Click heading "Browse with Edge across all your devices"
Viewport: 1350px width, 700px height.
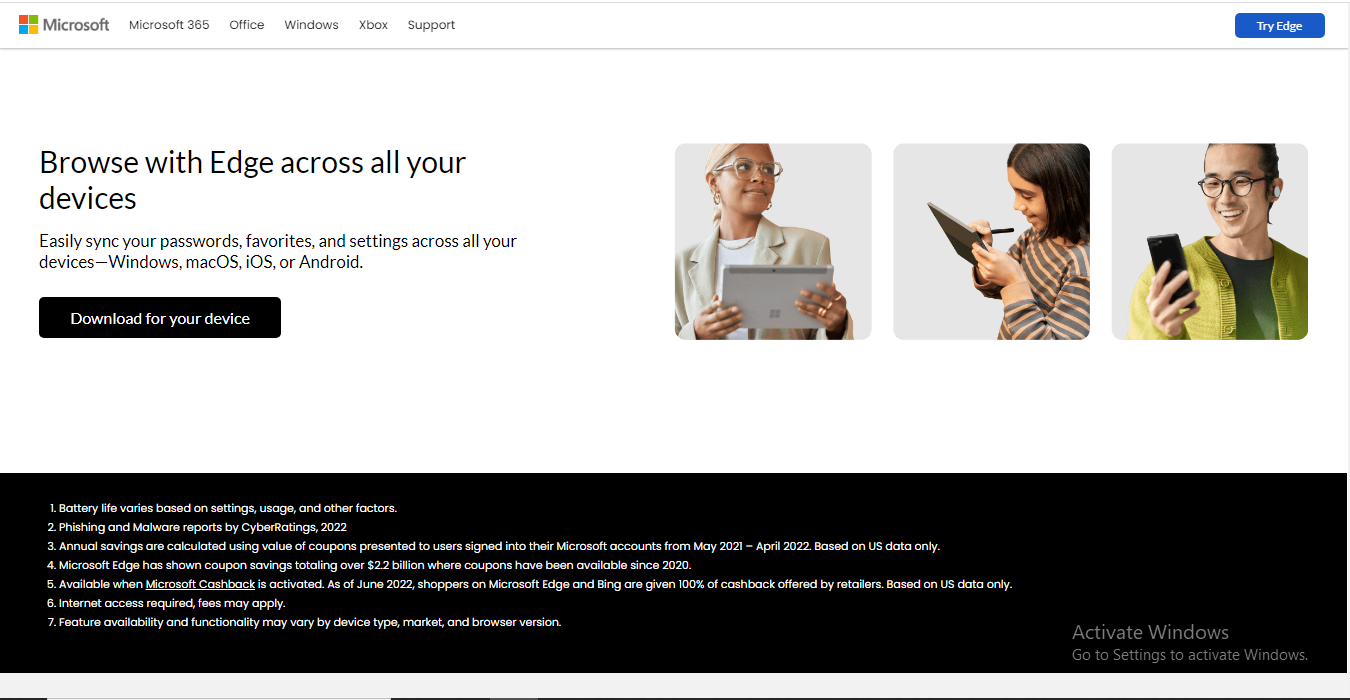pos(253,180)
